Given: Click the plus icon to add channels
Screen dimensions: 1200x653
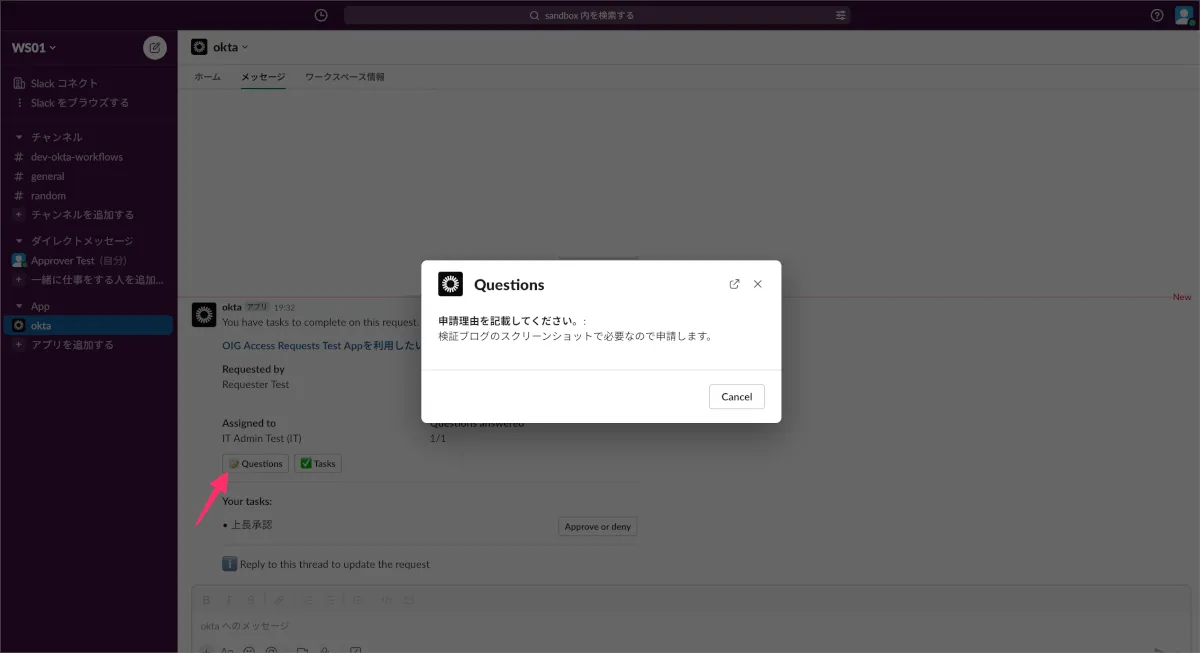Looking at the screenshot, I should pyautogui.click(x=19, y=215).
